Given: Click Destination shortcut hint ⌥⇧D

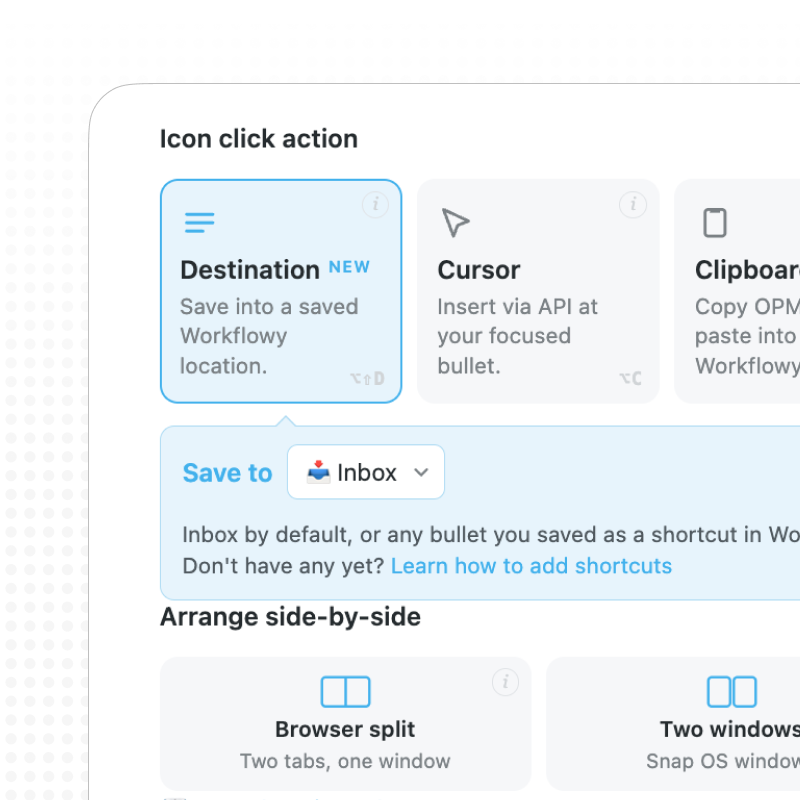Looking at the screenshot, I should 367,379.
